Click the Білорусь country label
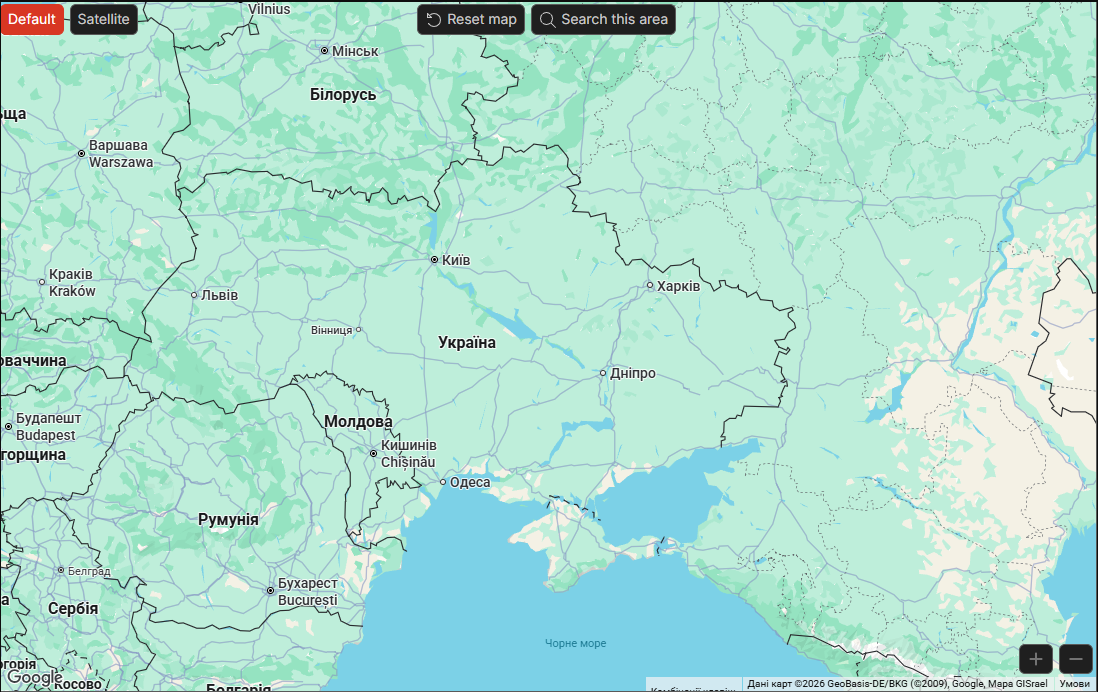Image resolution: width=1098 pixels, height=692 pixels. (343, 95)
